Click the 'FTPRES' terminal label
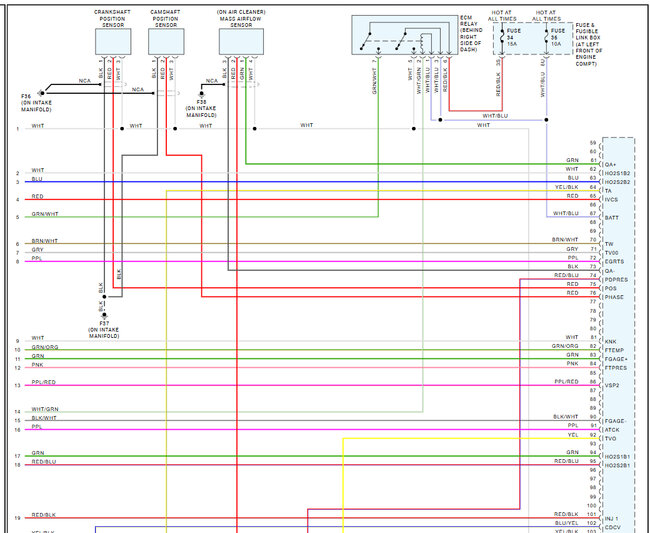Viewport: 650px width, 533px height. coord(616,368)
